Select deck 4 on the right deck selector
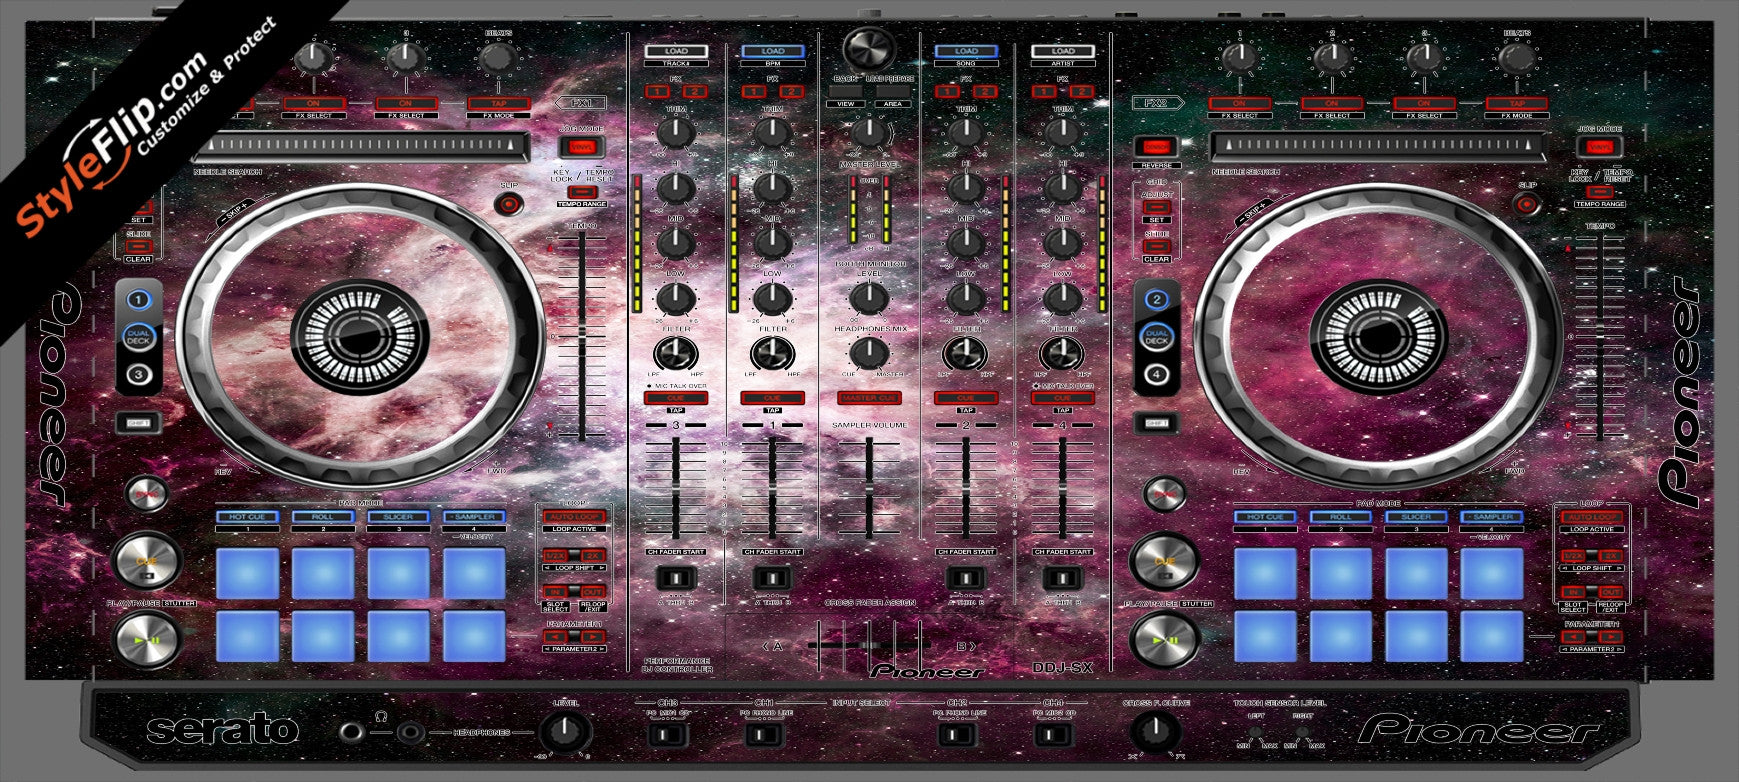The width and height of the screenshot is (1739, 782). [x=1156, y=375]
